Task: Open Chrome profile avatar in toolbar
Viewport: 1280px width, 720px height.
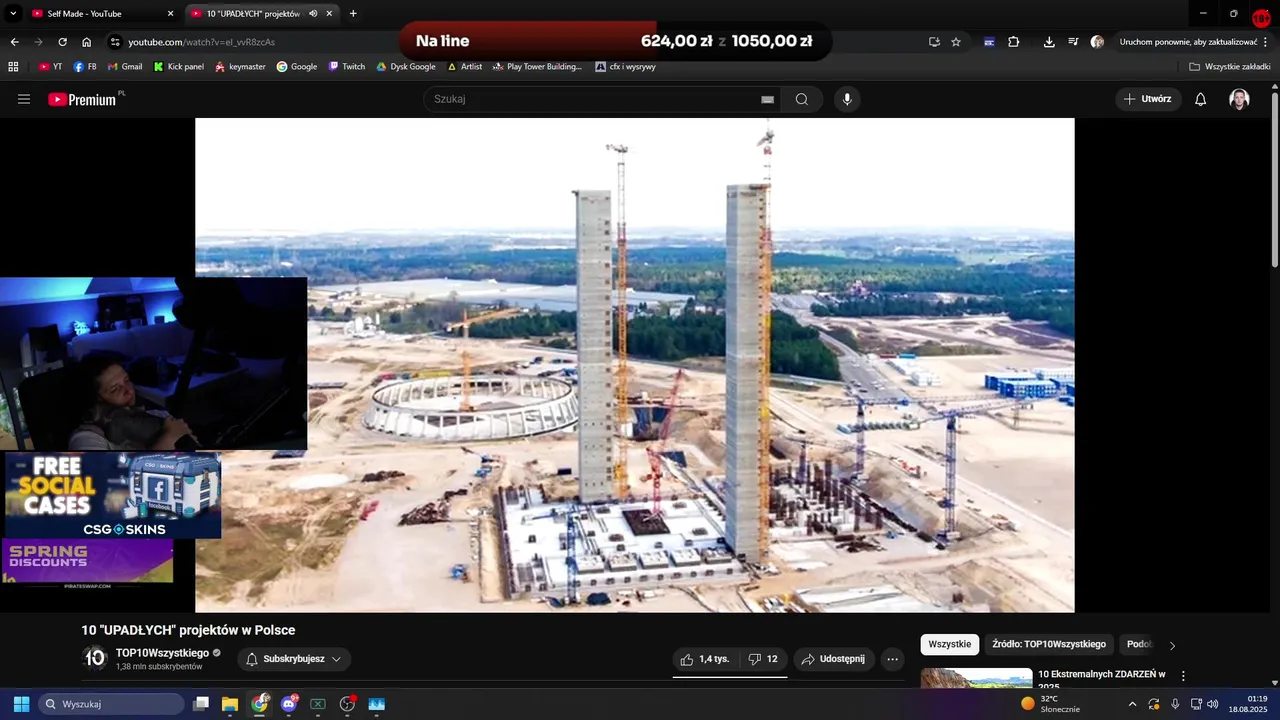Action: (x=1097, y=42)
